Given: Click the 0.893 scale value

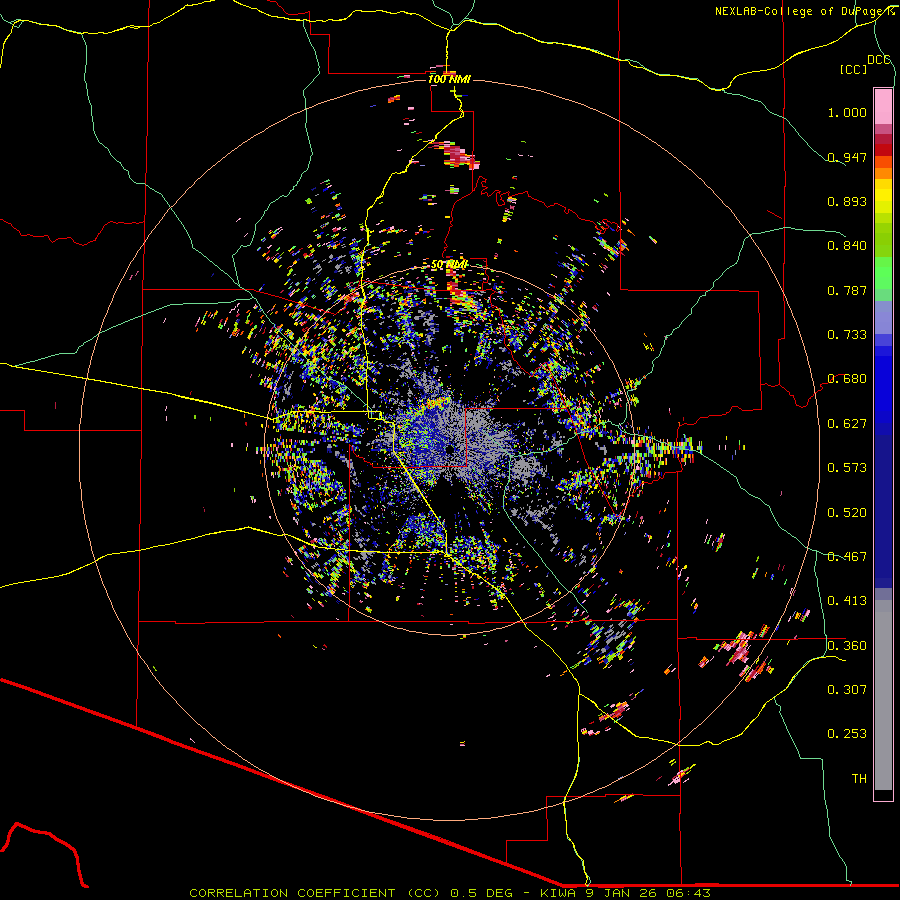Looking at the screenshot, I should click(x=847, y=201).
